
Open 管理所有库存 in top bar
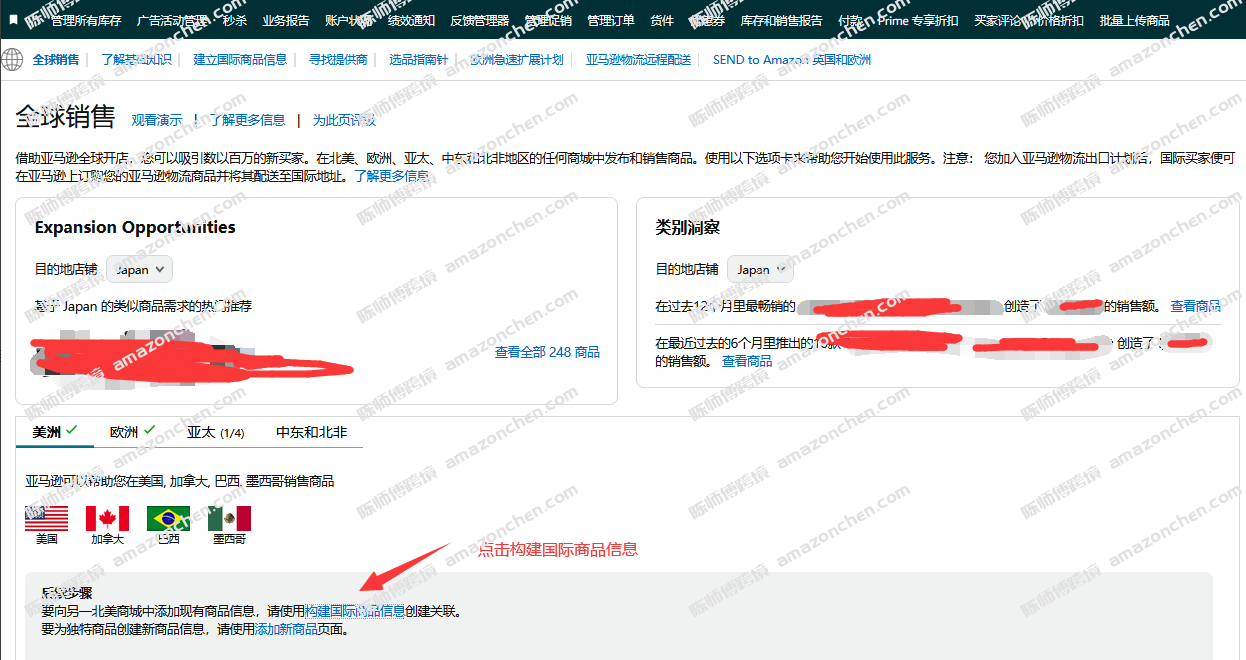(x=86, y=20)
